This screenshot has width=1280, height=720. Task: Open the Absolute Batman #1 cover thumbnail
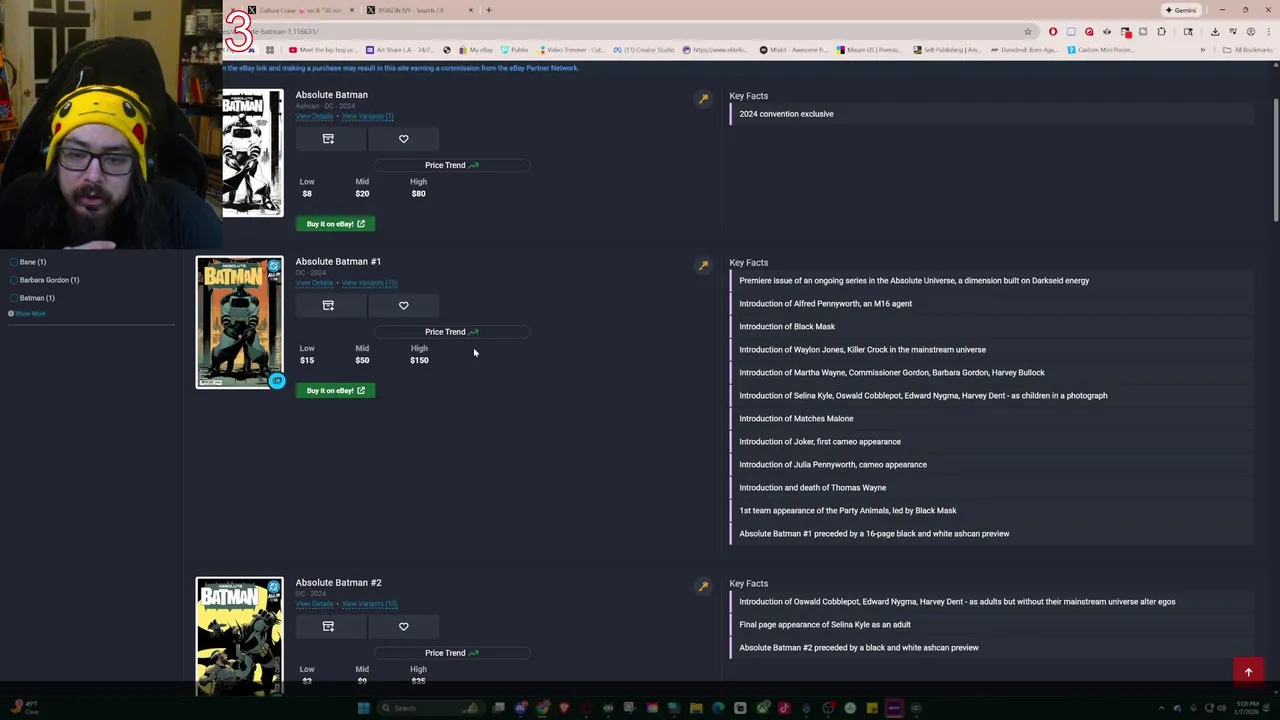point(239,322)
